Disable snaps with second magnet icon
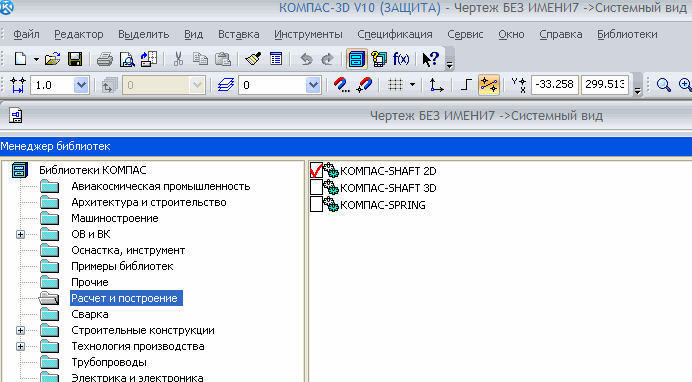This screenshot has height=382, width=692. click(364, 85)
